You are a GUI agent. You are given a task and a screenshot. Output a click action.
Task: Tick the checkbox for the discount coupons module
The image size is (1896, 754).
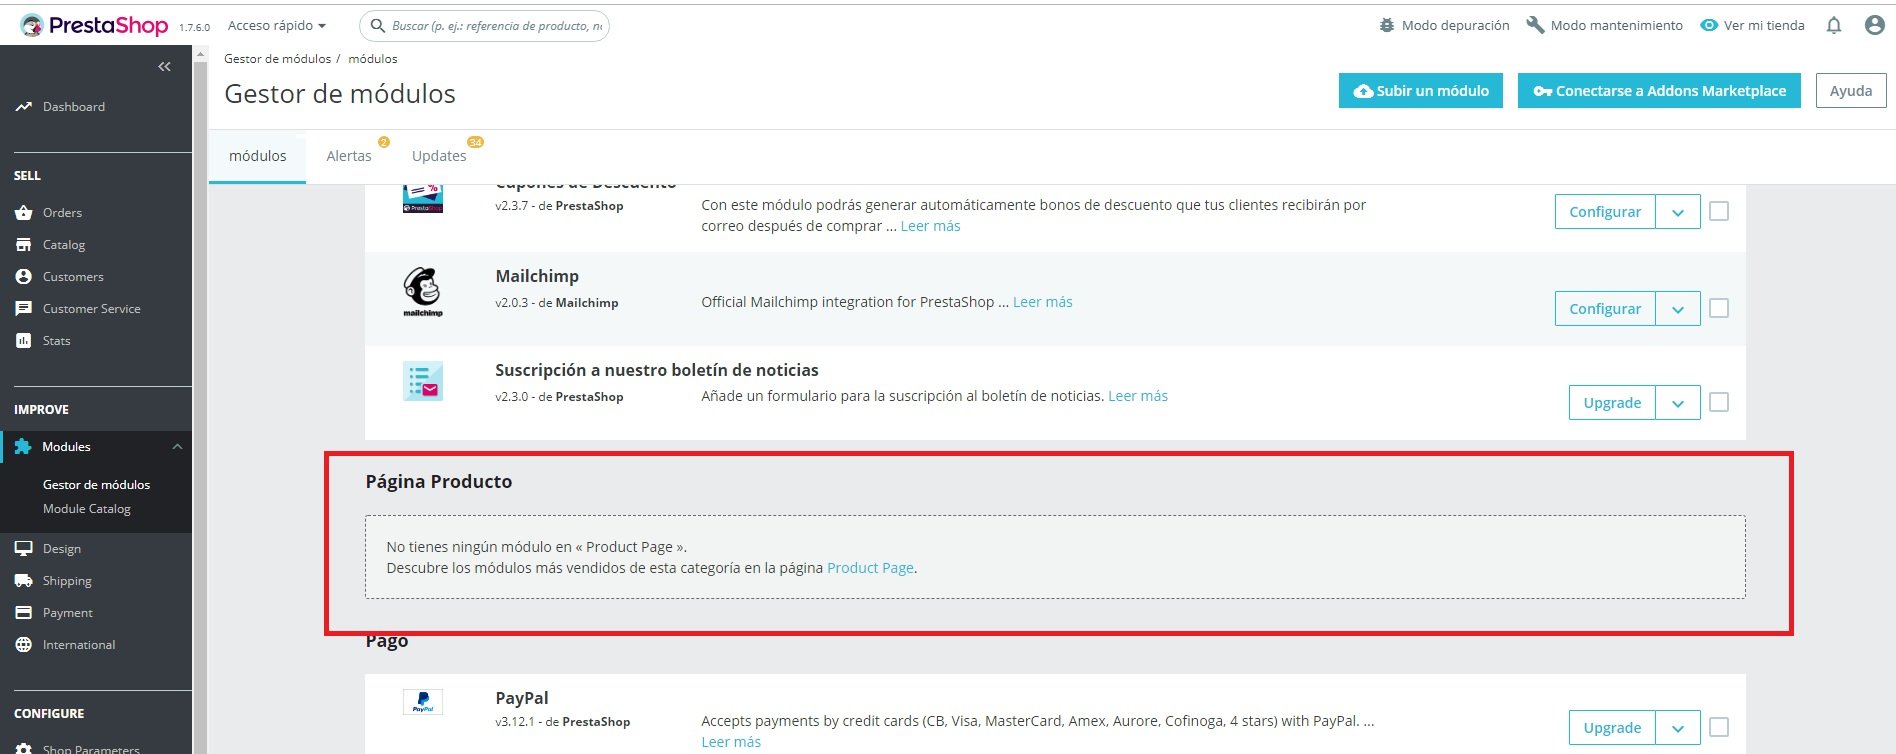pos(1719,212)
